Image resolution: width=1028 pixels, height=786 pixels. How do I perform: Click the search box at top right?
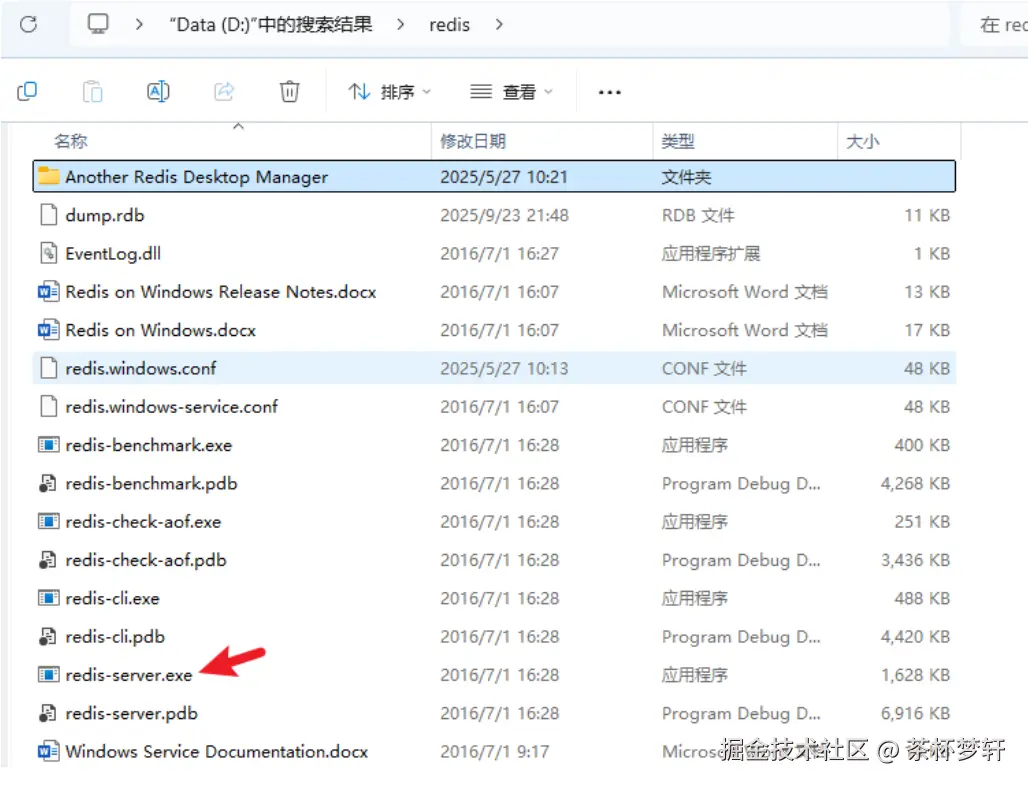995,25
